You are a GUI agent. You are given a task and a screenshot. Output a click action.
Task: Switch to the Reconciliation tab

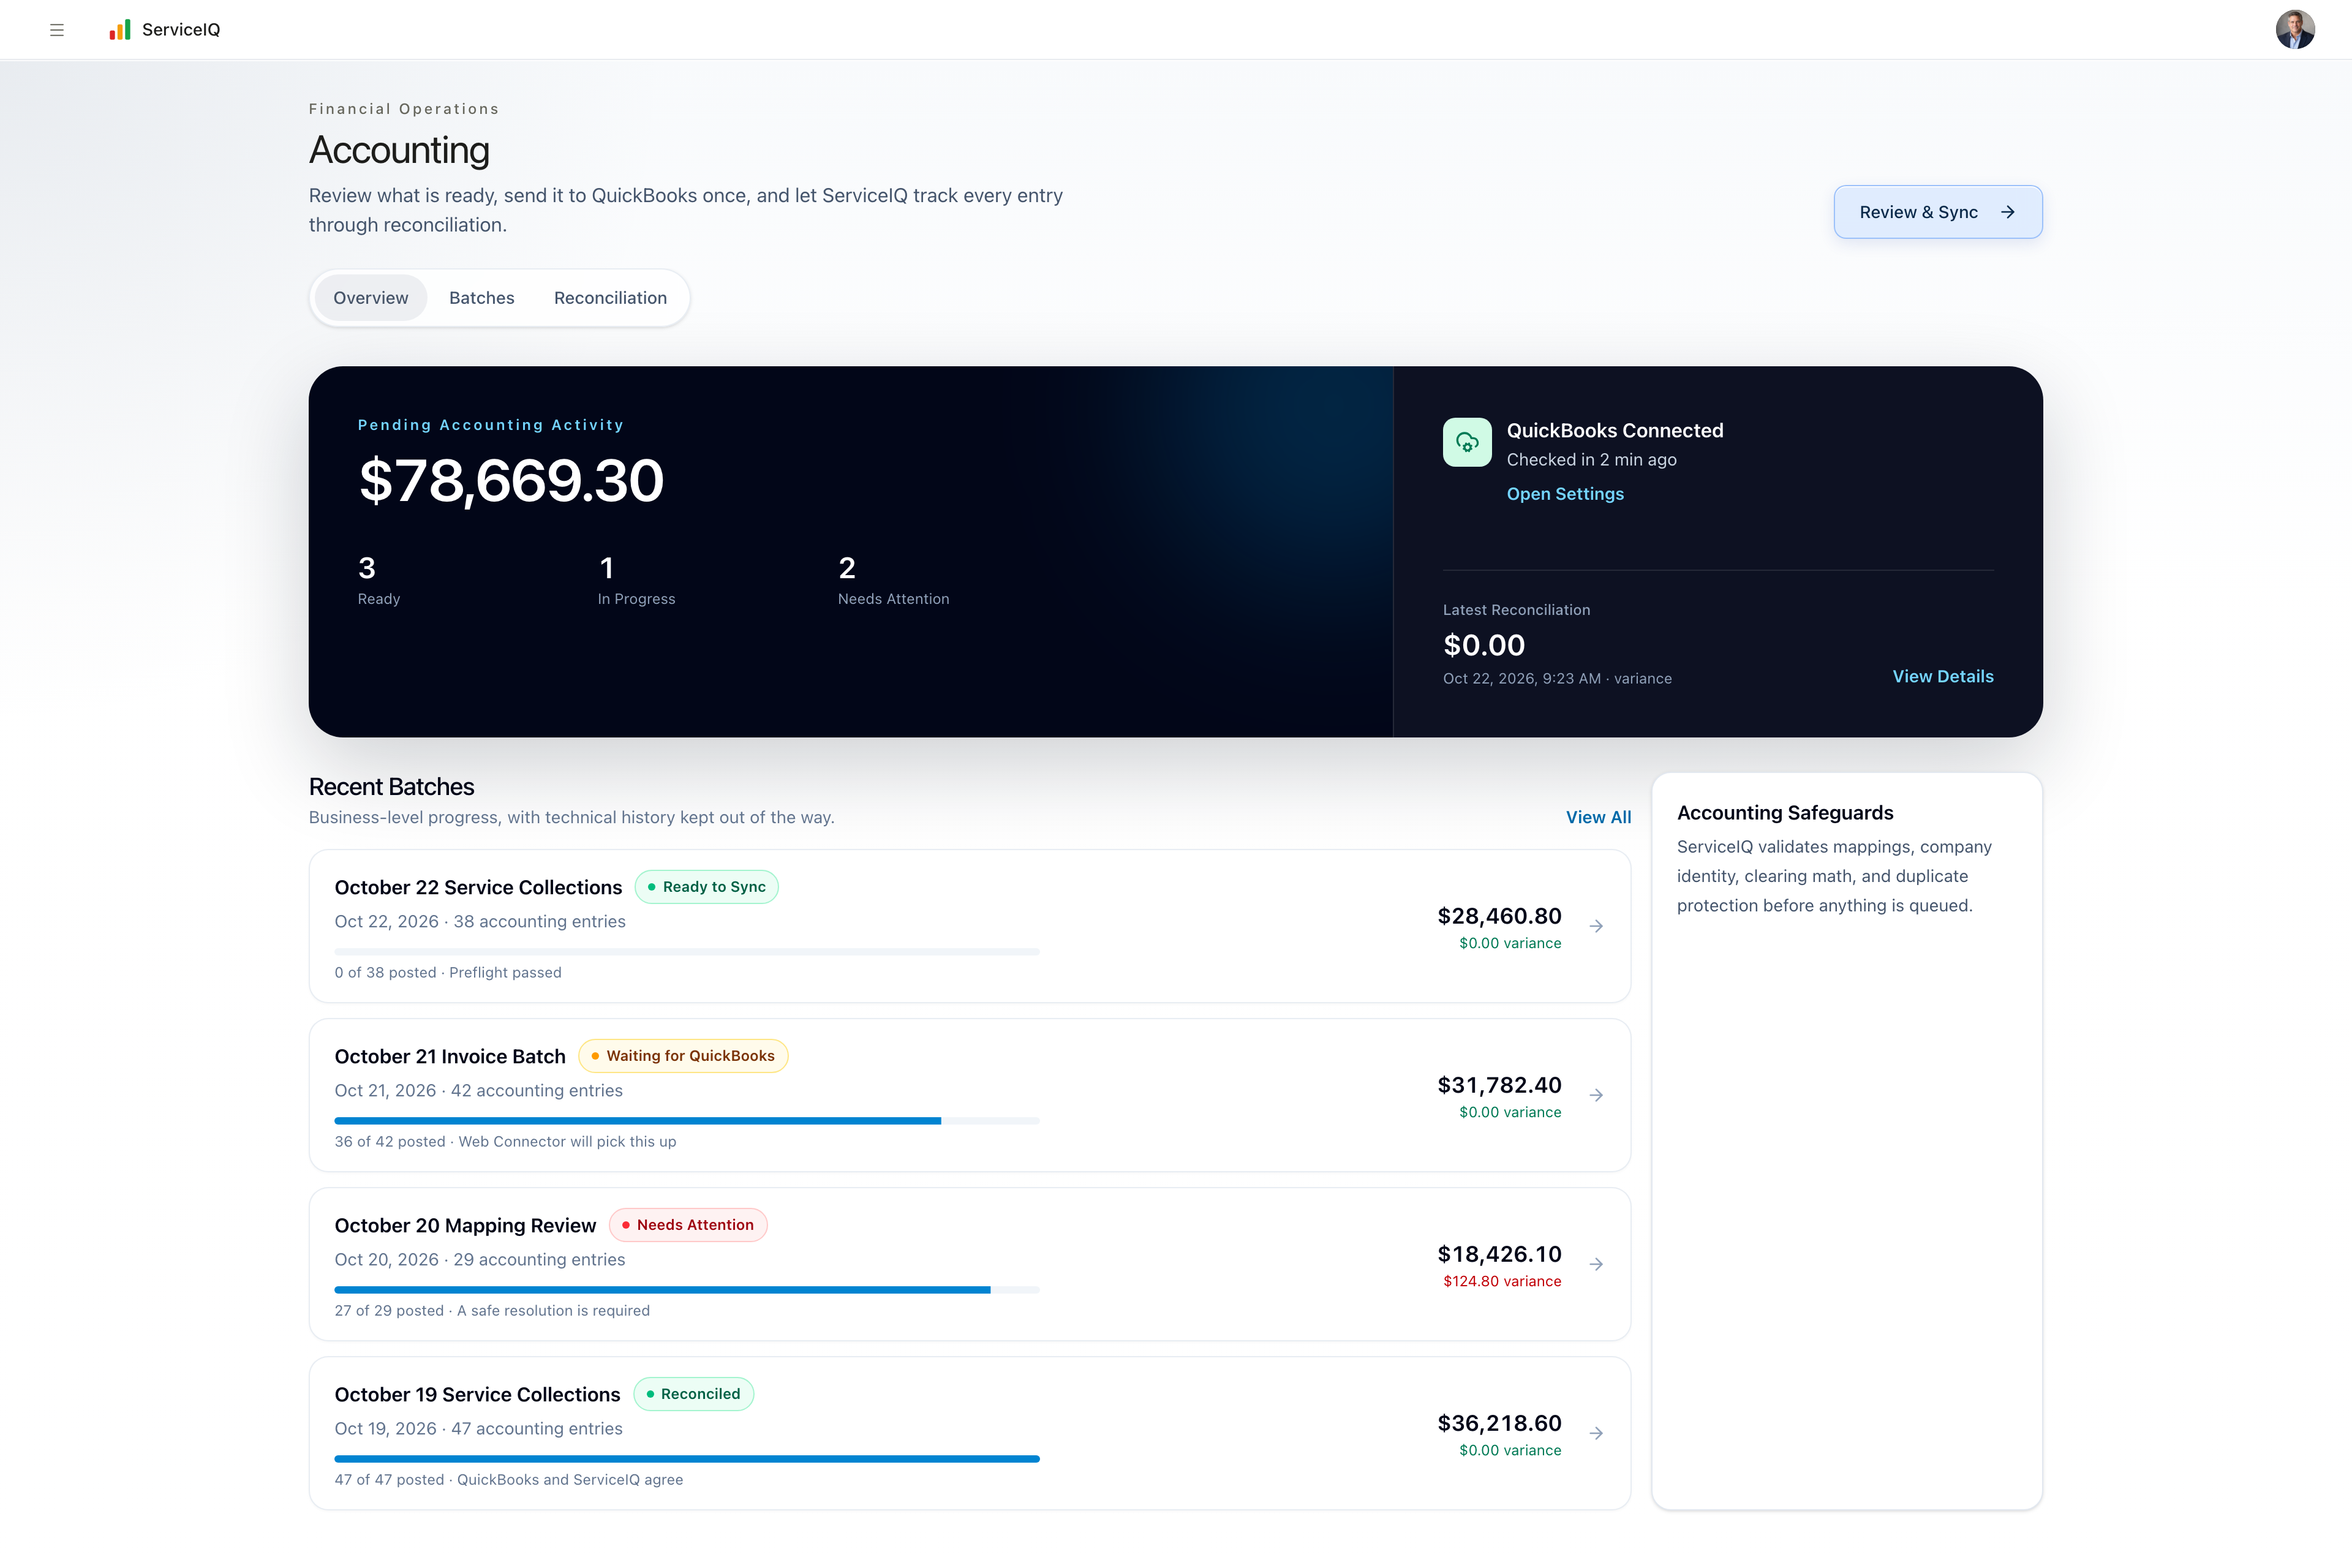tap(610, 298)
